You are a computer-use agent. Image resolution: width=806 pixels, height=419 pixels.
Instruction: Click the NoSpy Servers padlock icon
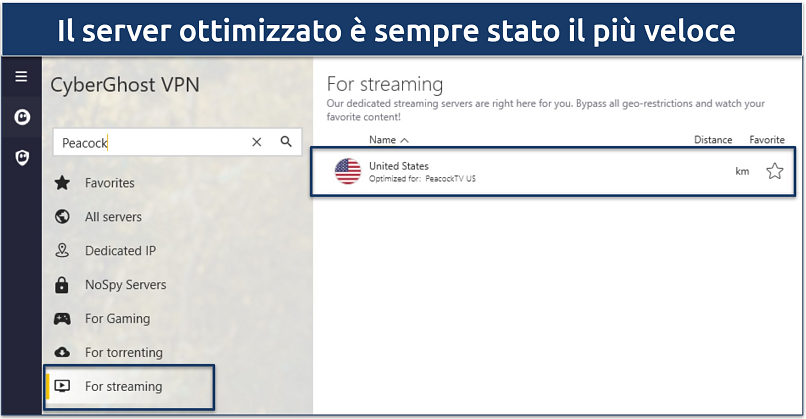pyautogui.click(x=62, y=284)
